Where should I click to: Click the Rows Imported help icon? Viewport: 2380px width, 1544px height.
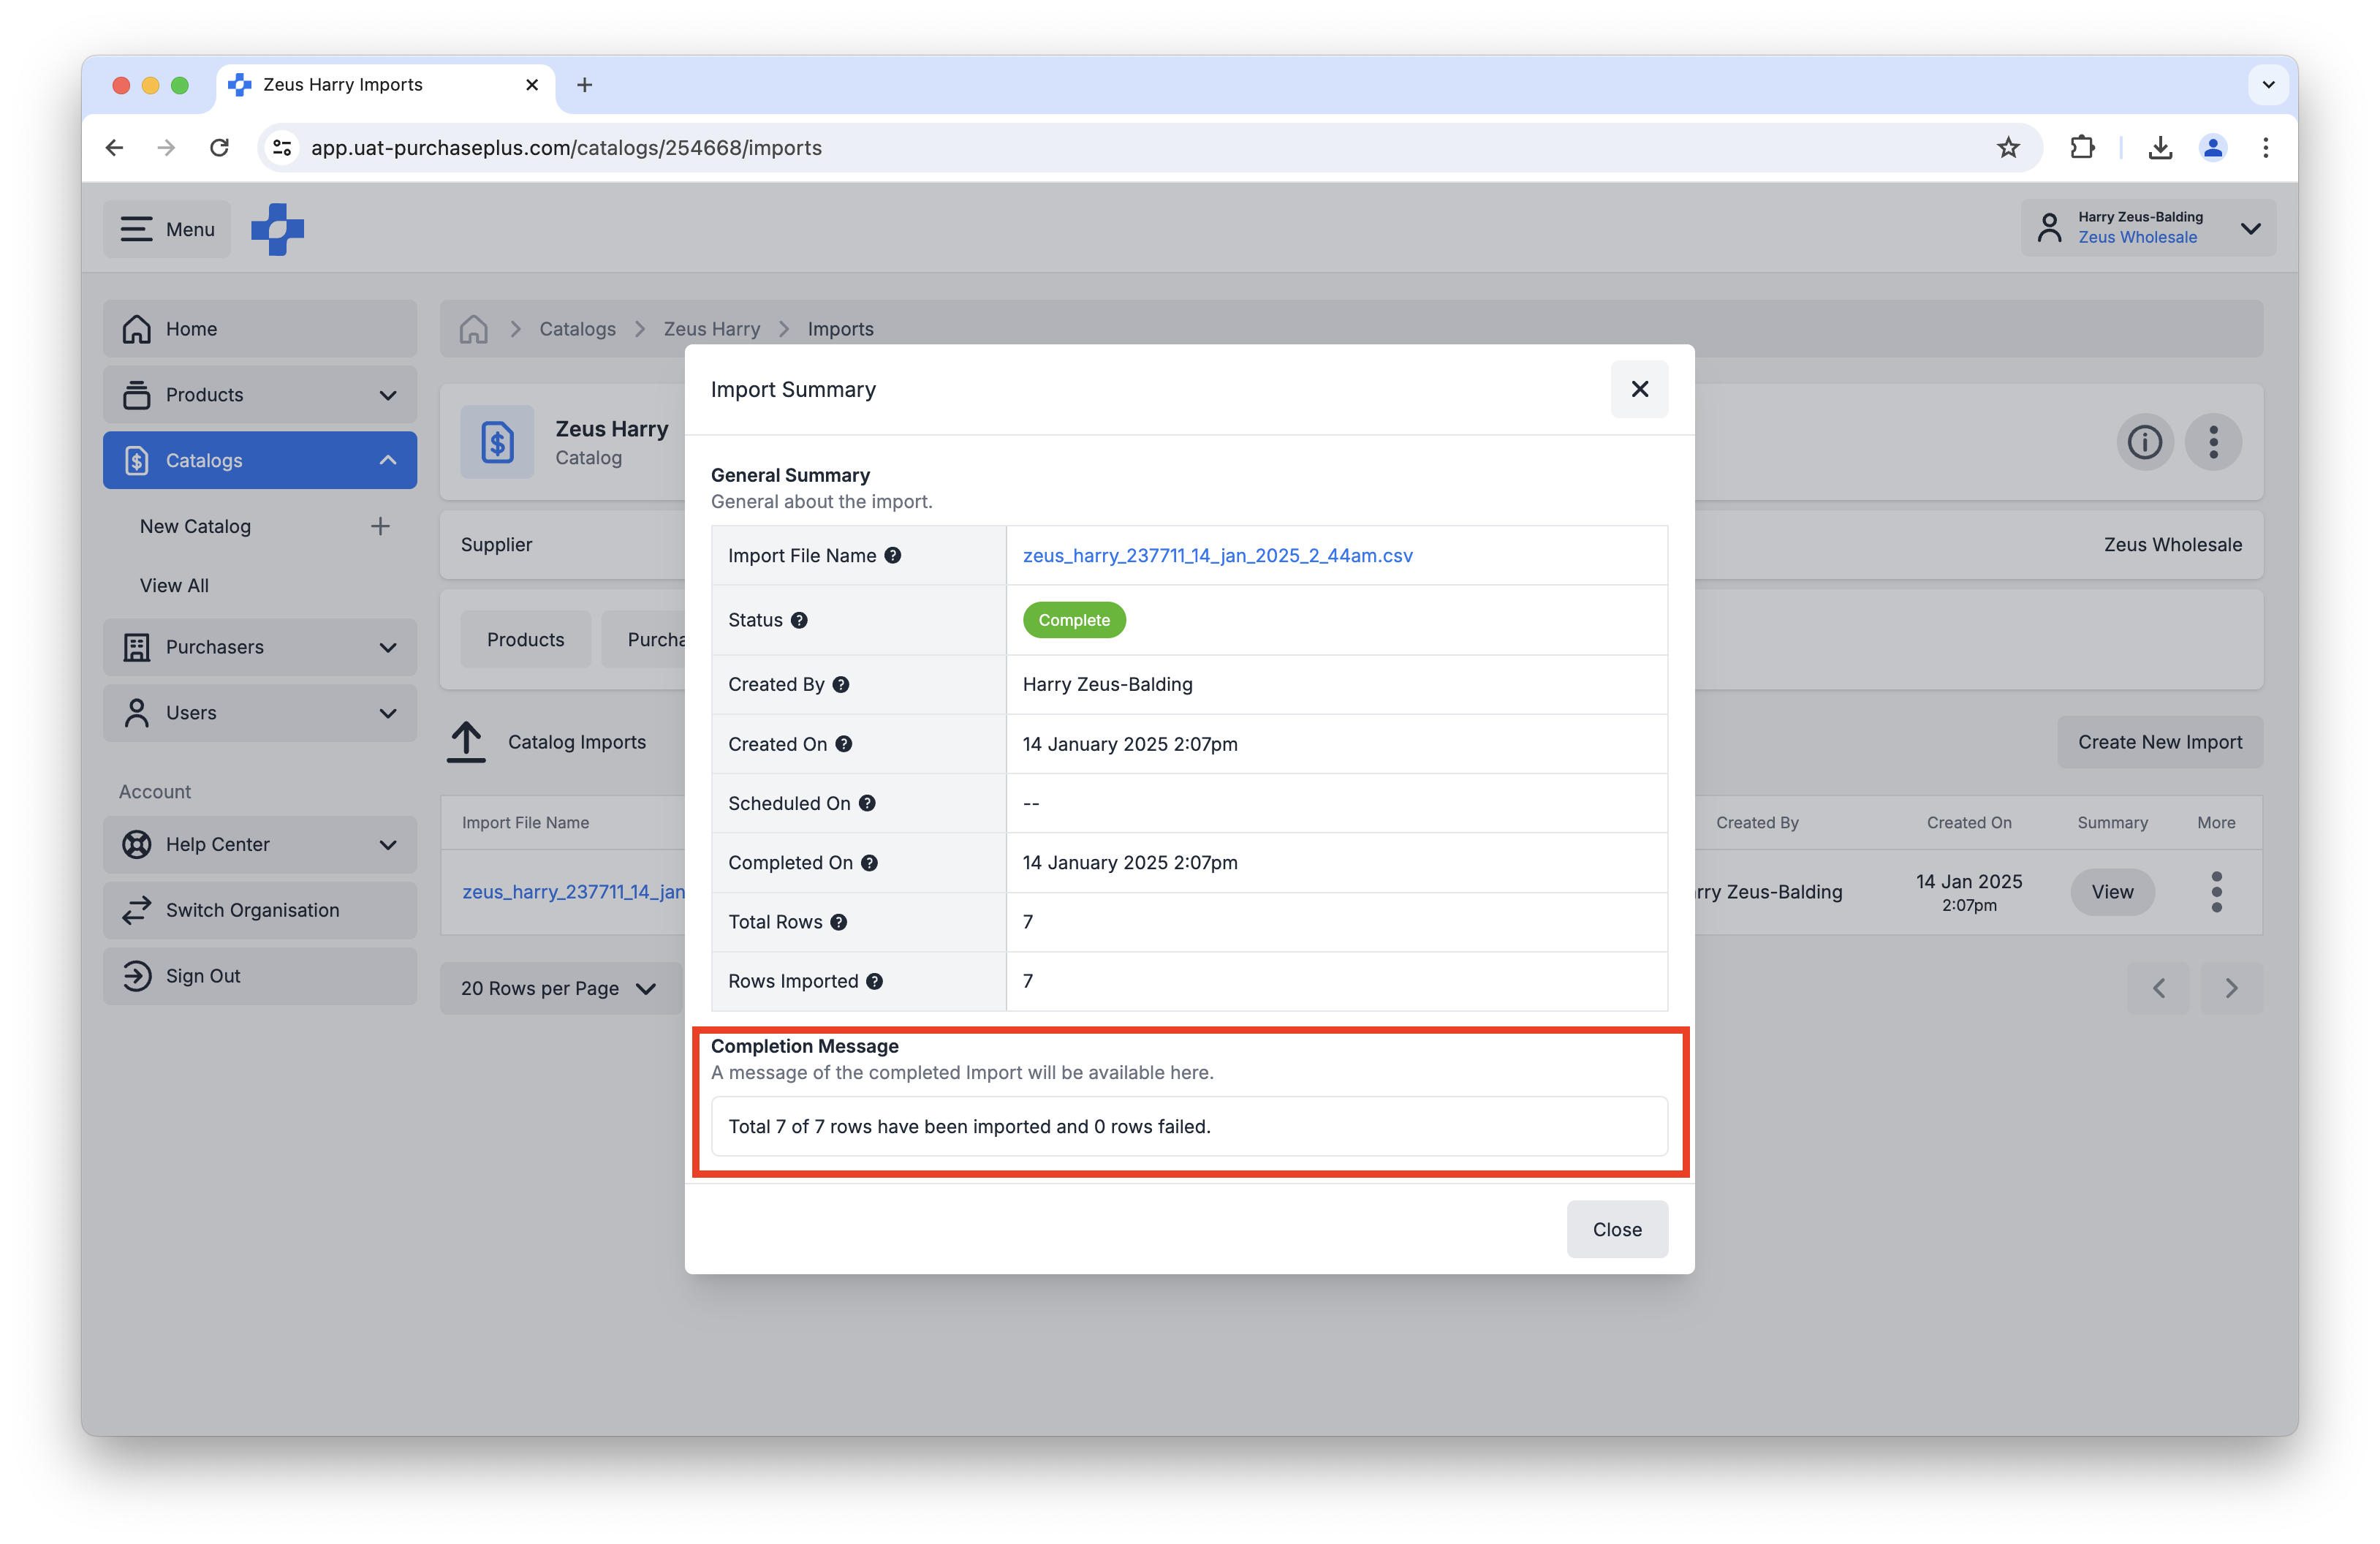coord(874,981)
